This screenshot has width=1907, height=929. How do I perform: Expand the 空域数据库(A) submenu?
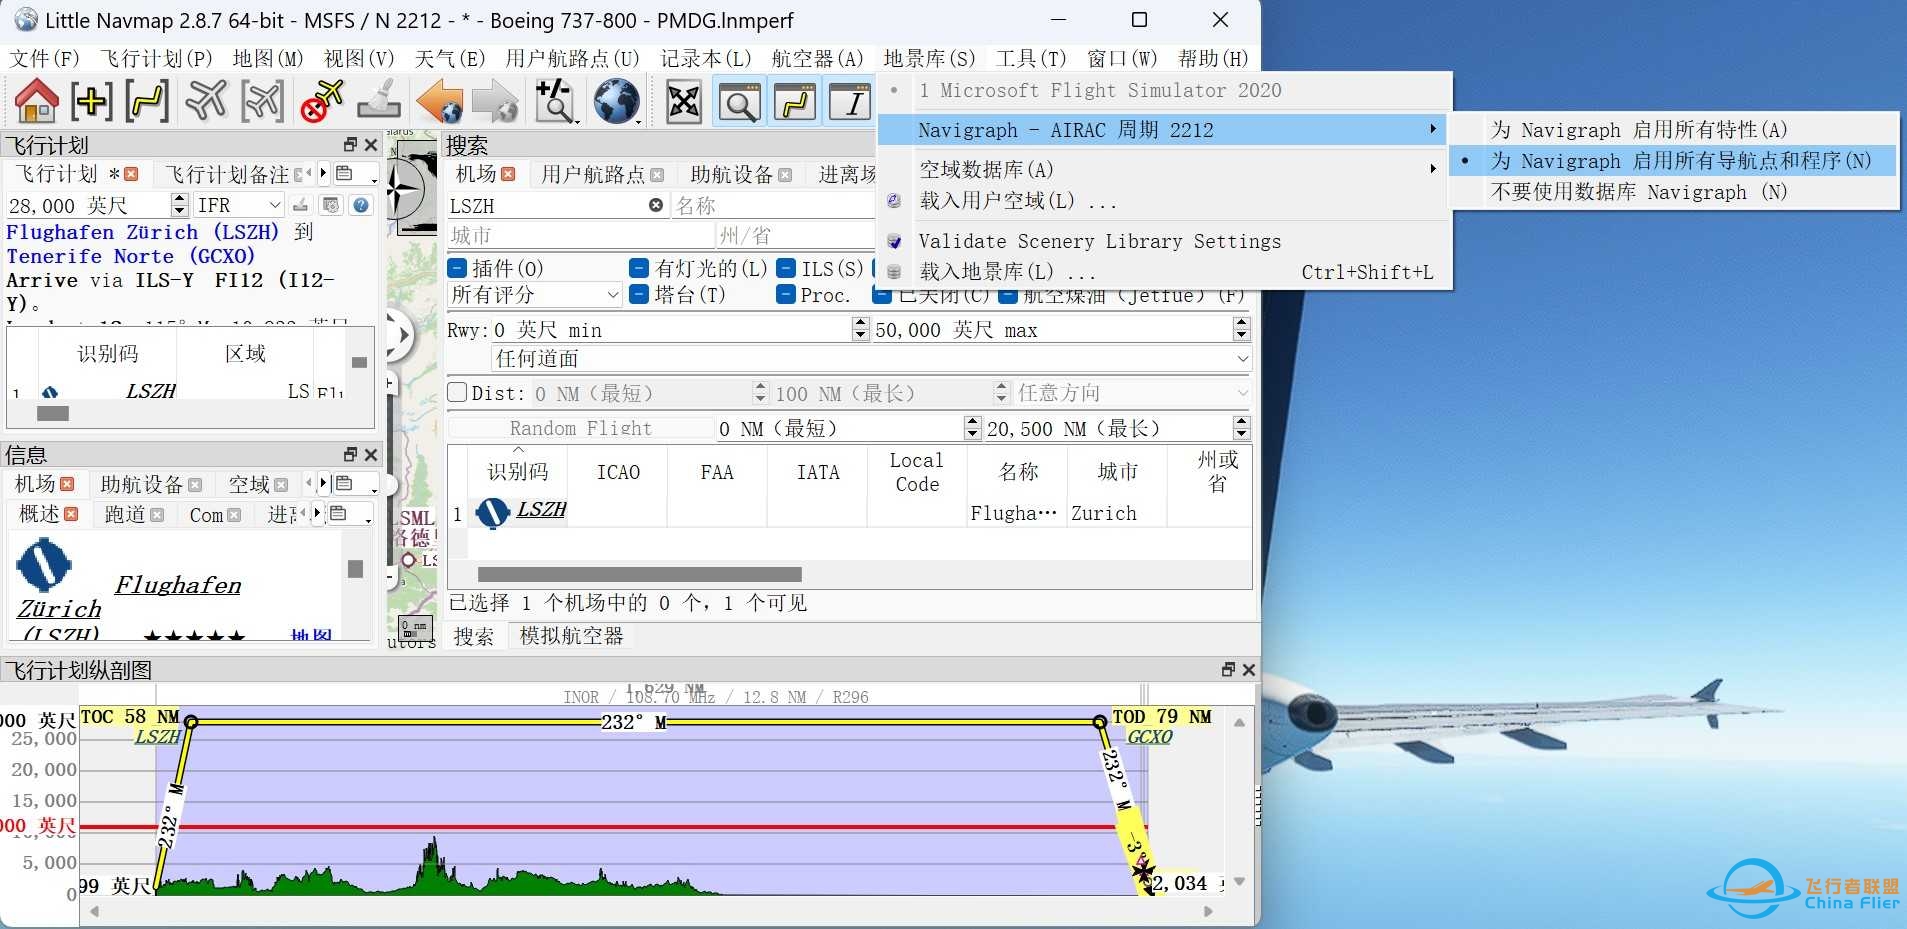1165,170
